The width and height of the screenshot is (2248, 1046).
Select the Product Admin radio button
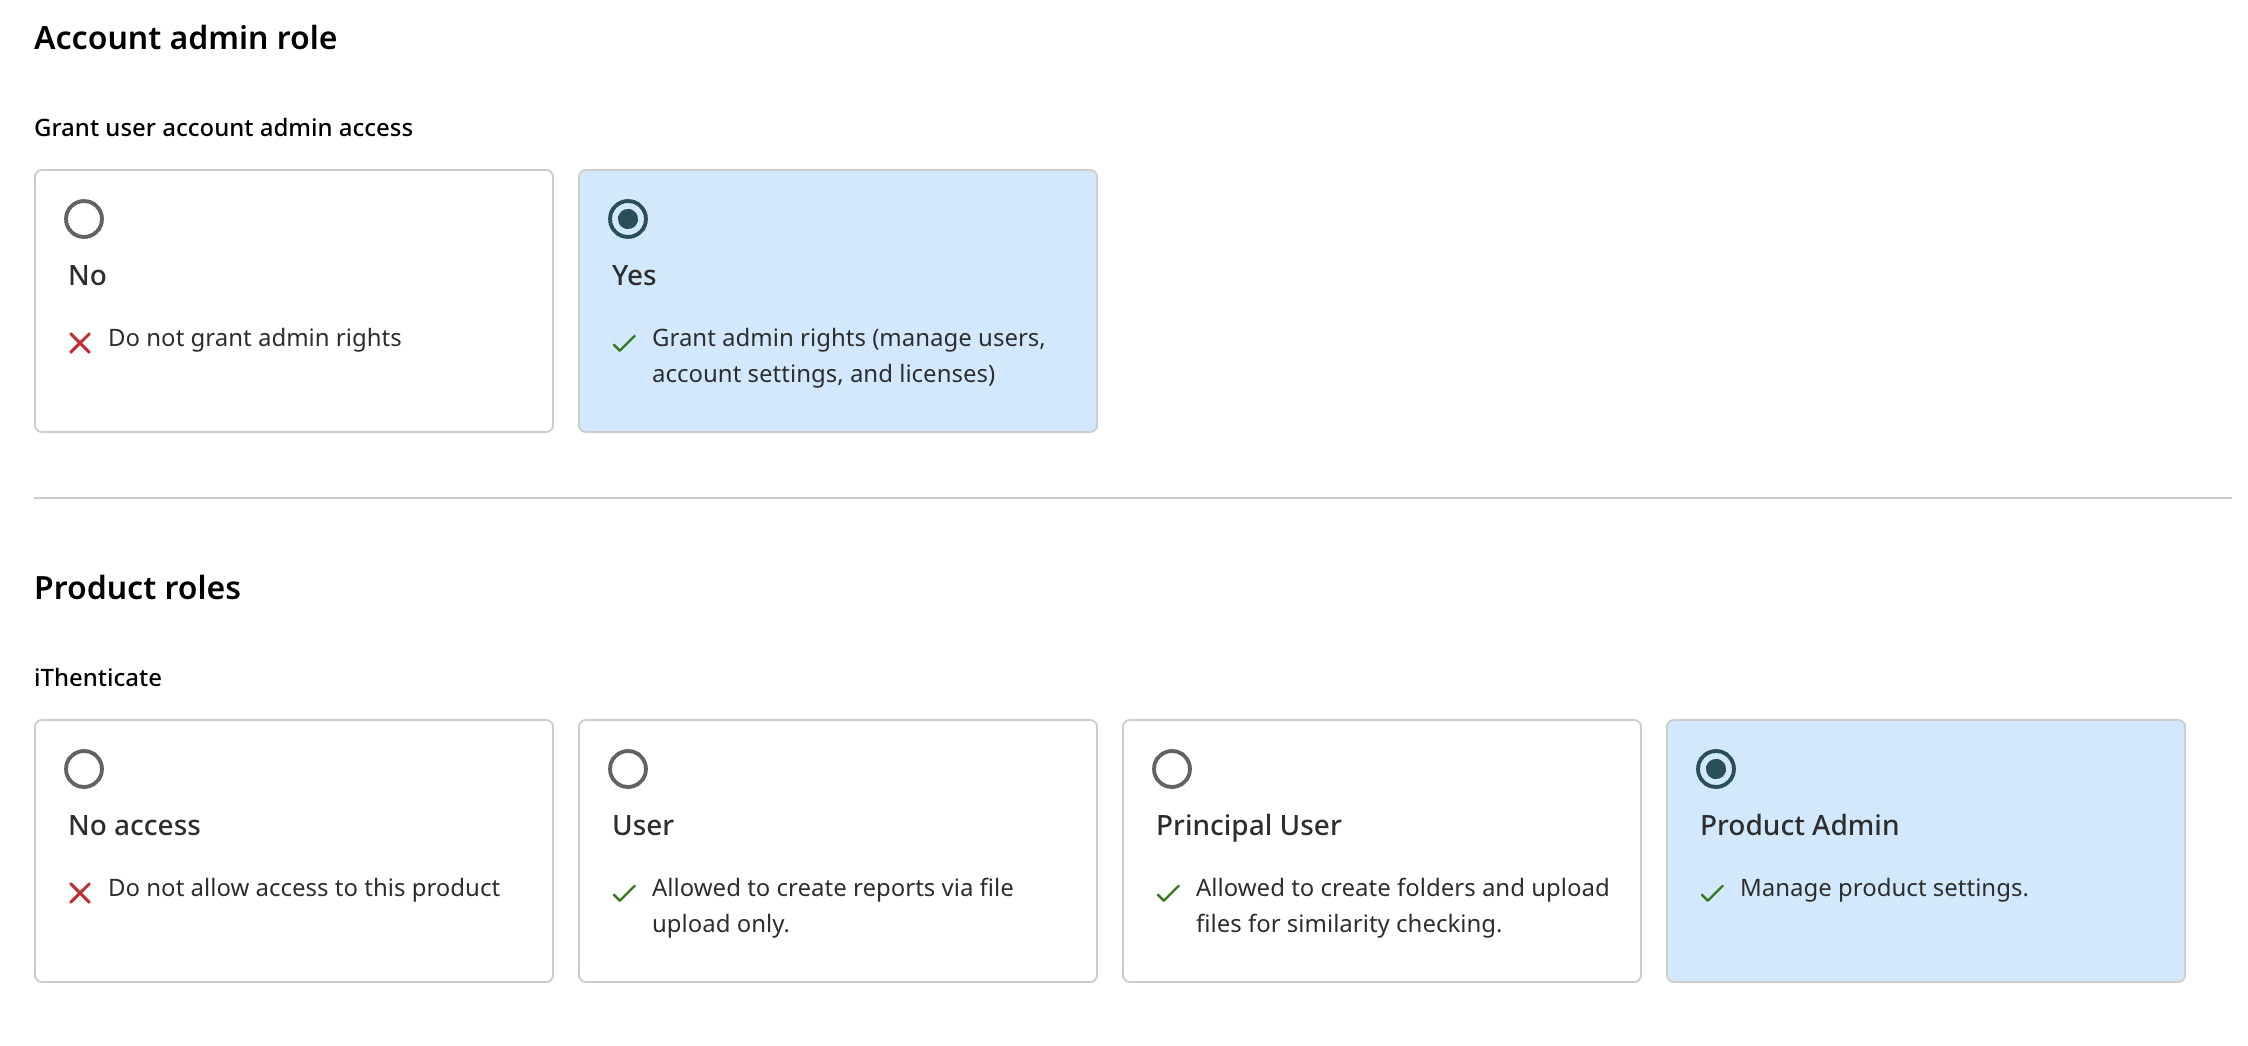[1716, 769]
